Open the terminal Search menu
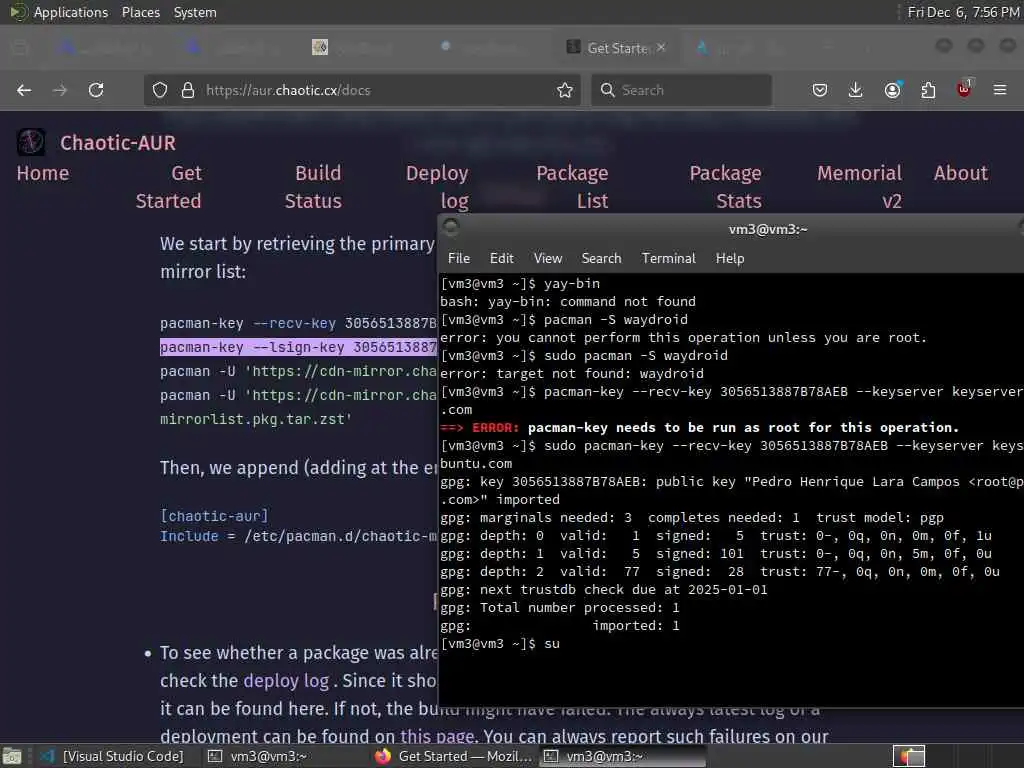The image size is (1024, 768). tap(601, 258)
